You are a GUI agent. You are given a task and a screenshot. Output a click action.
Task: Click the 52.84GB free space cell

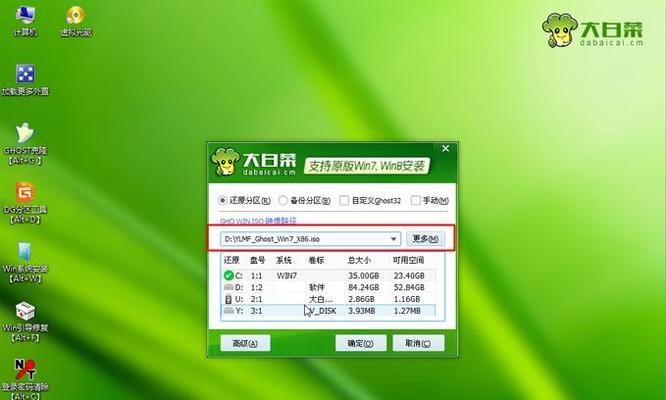[409, 287]
